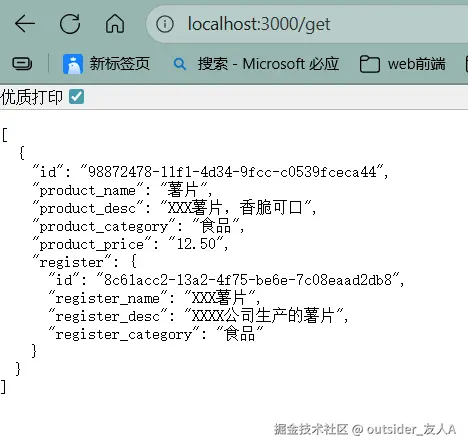View site information icon in address bar
This screenshot has width=468, height=448.
pyautogui.click(x=165, y=24)
